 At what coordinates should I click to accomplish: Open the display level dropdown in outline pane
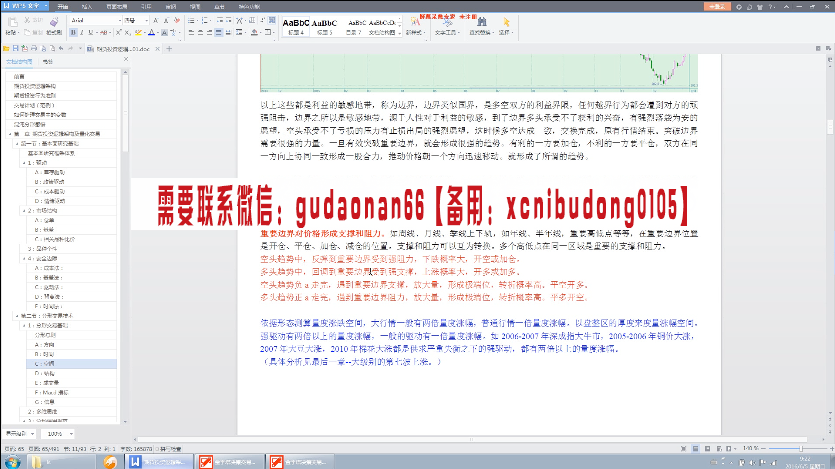click(32, 434)
